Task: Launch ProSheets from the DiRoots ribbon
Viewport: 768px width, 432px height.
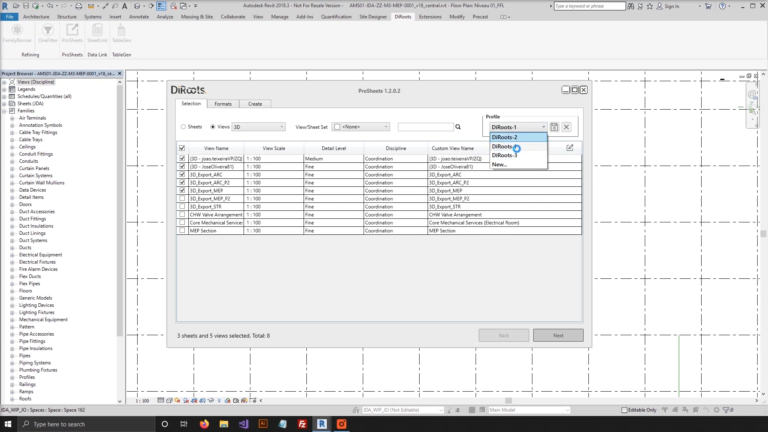Action: (x=72, y=33)
